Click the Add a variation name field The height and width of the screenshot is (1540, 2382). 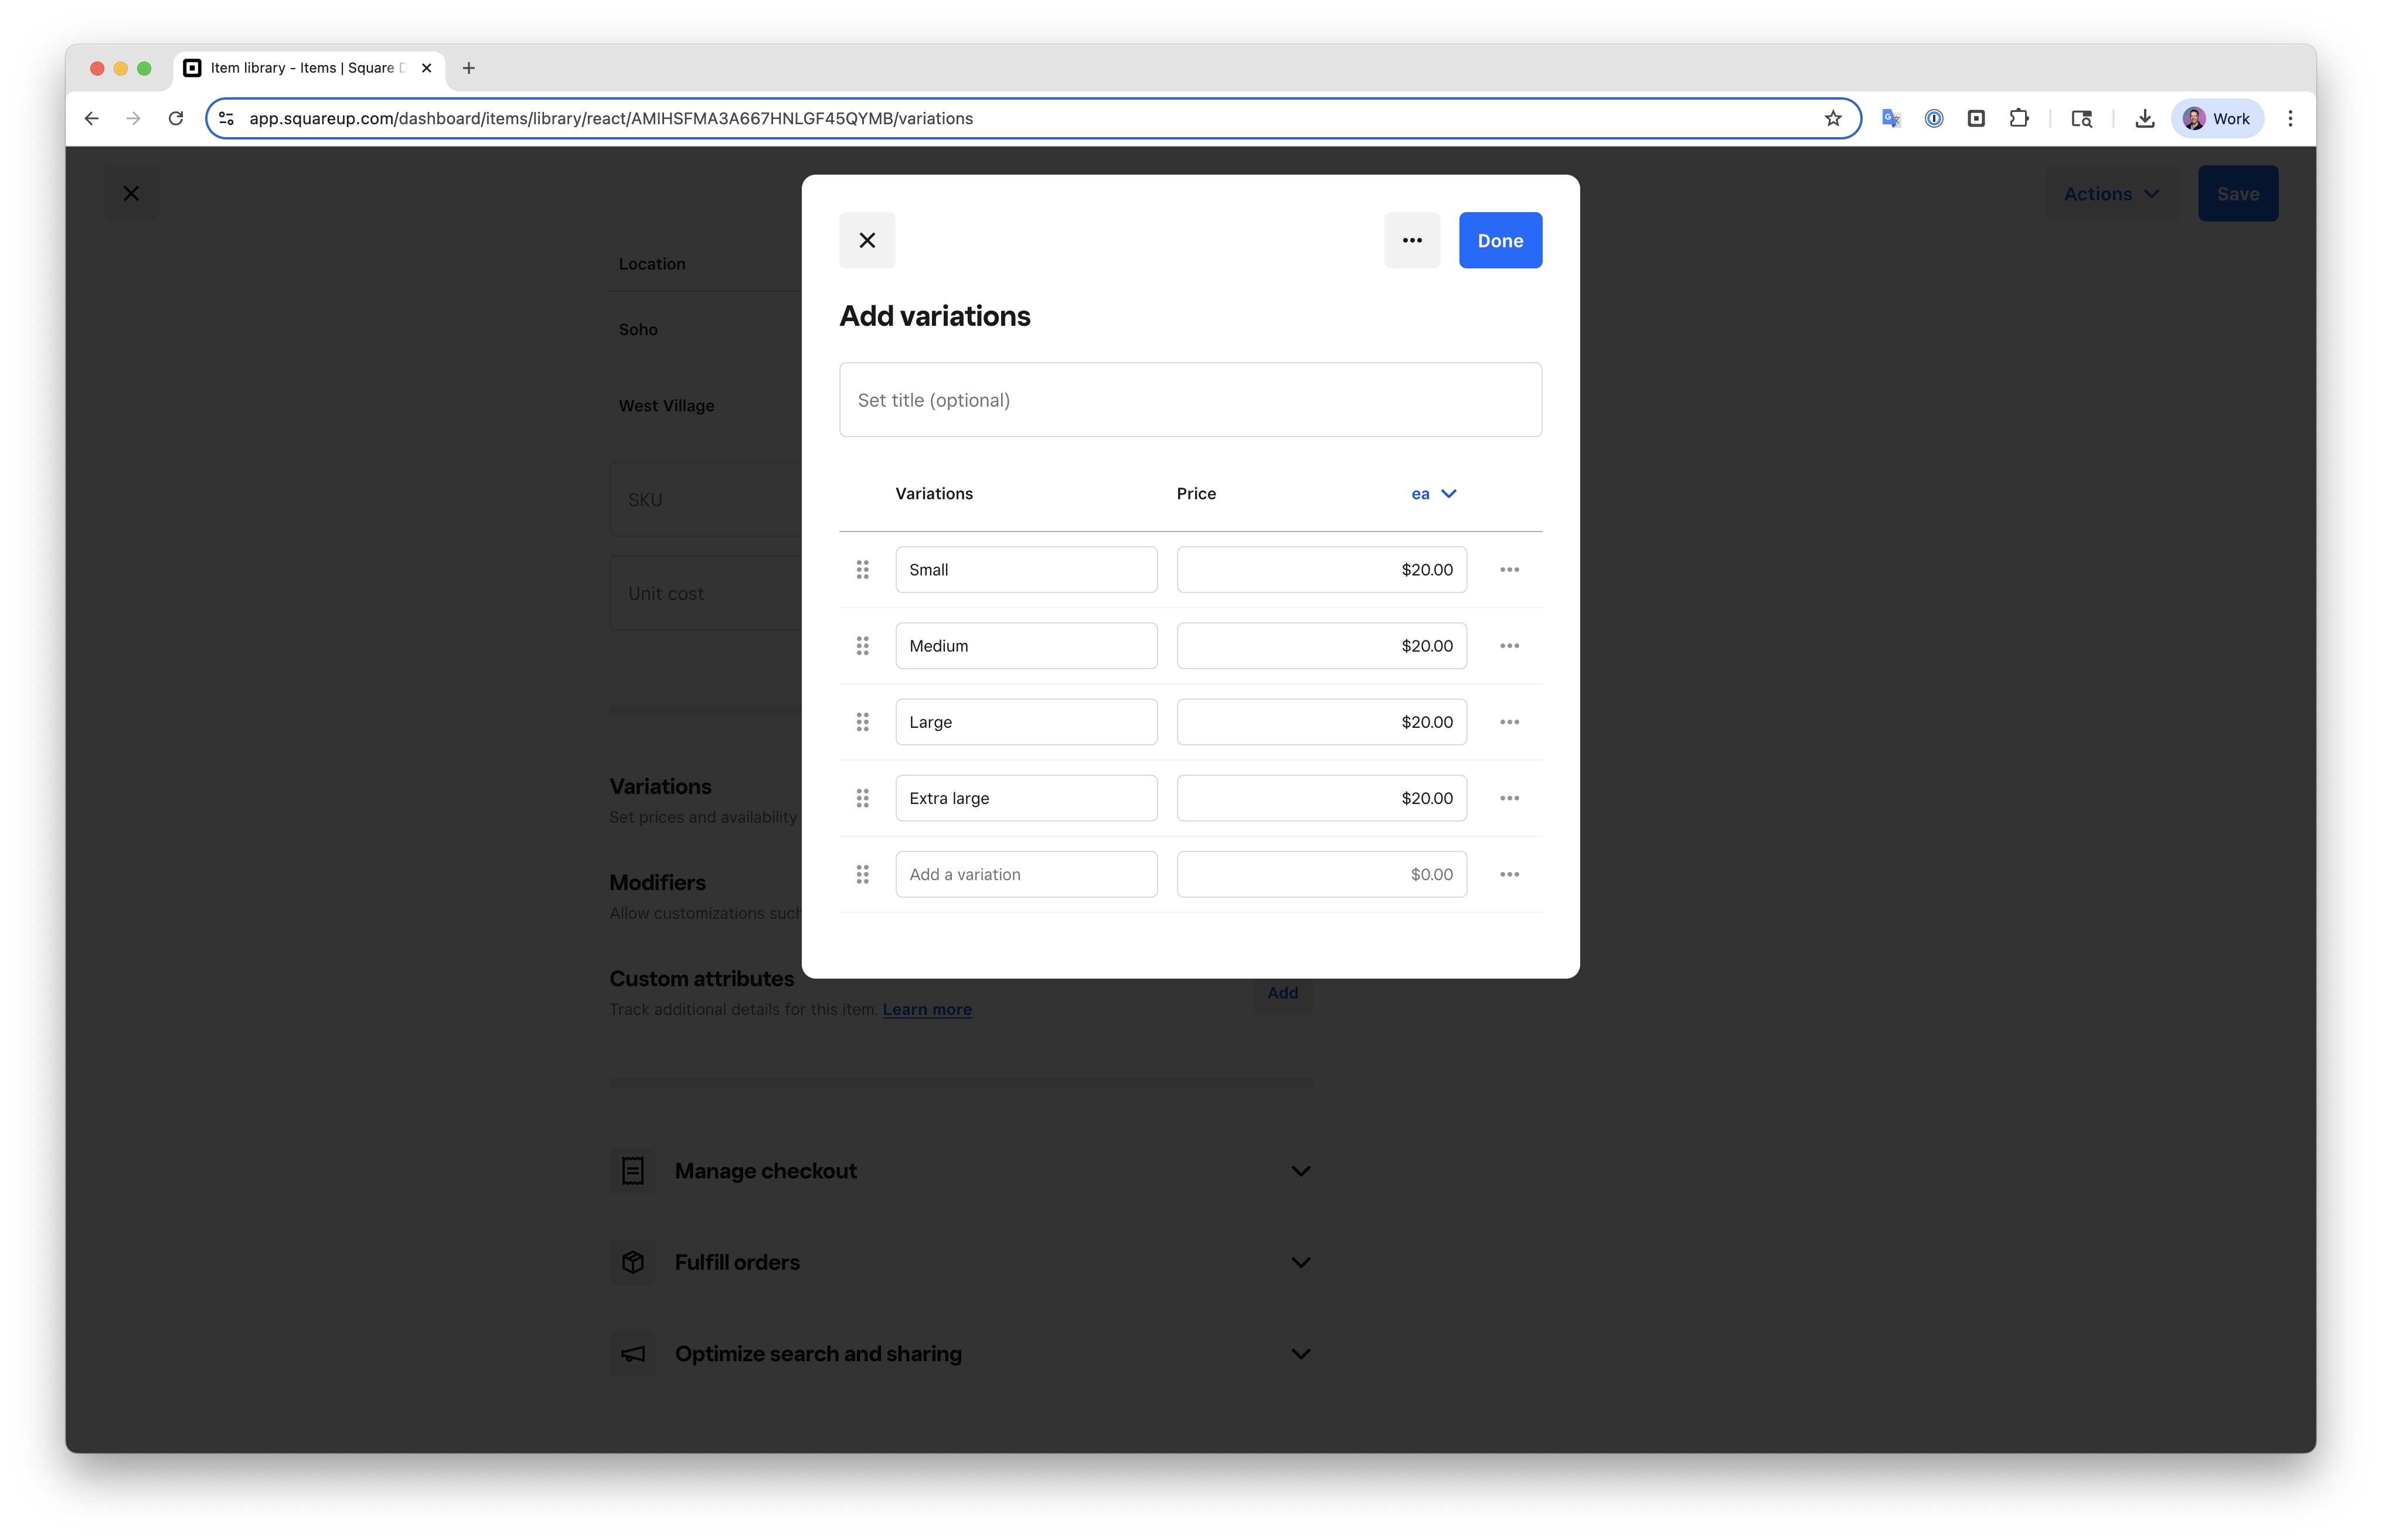pos(1025,875)
